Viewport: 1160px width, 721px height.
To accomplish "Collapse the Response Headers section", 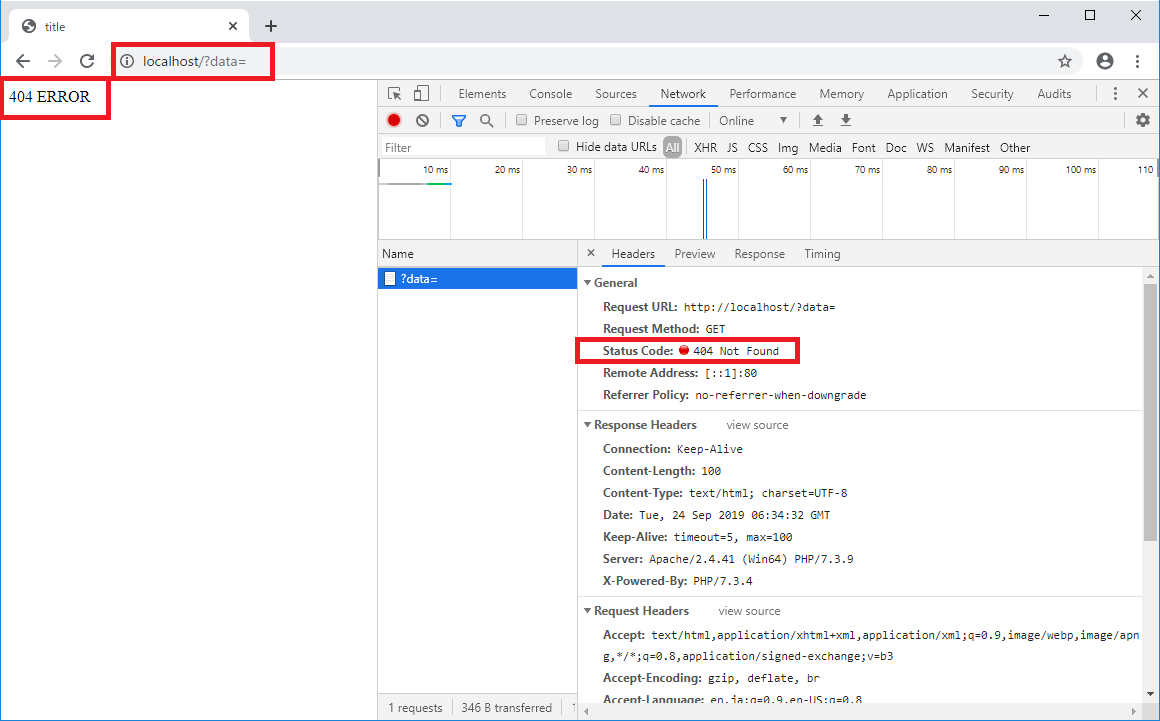I will 588,425.
